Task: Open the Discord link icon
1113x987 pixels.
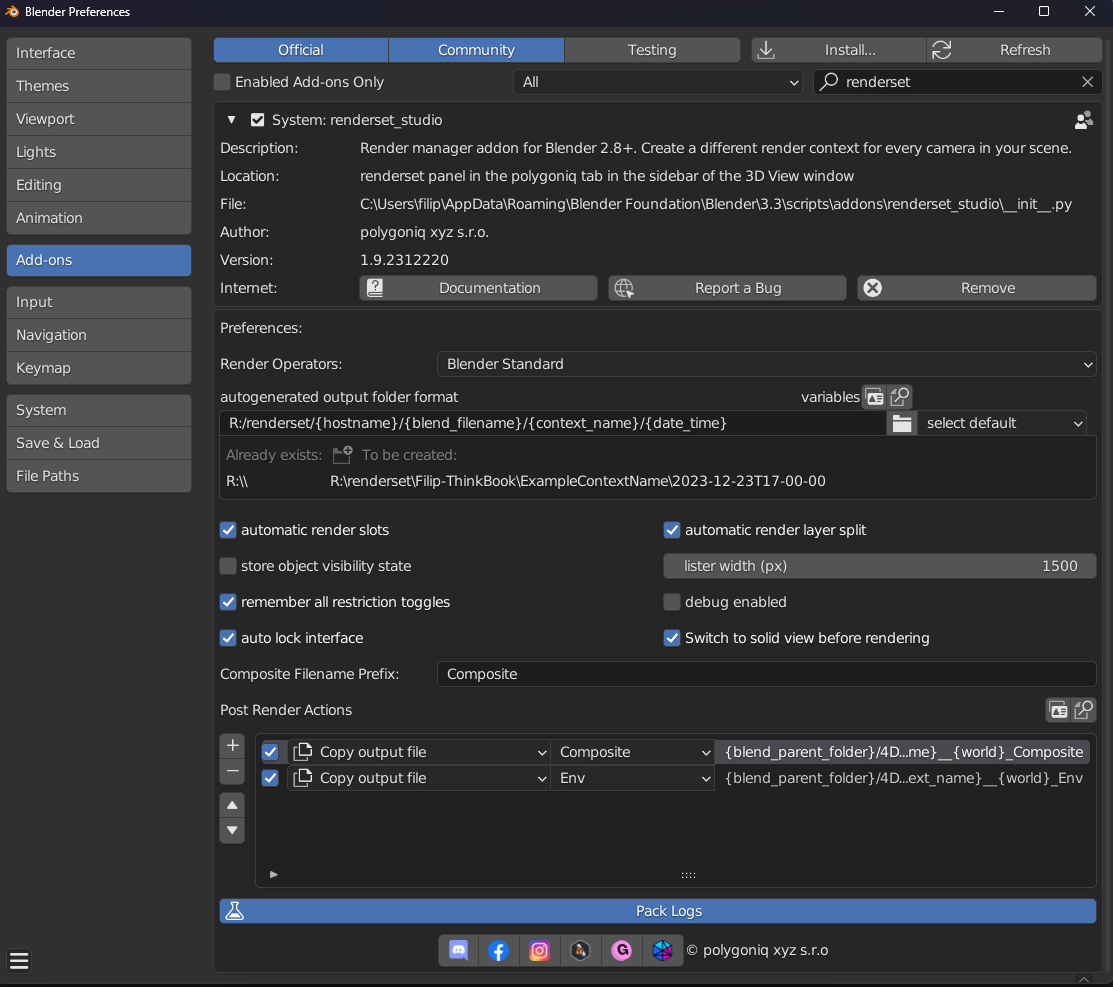Action: pyautogui.click(x=459, y=950)
